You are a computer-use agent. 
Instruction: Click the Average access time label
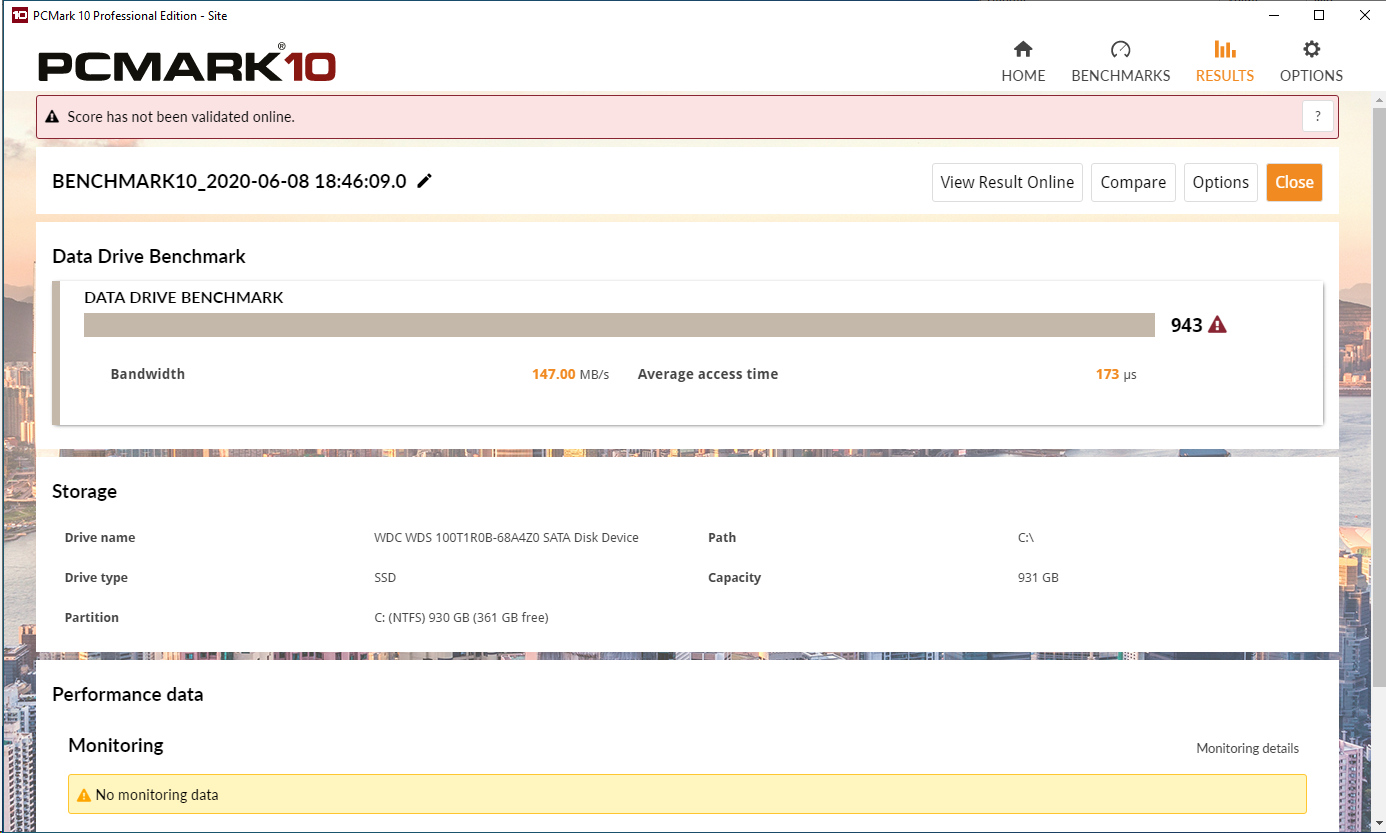coord(708,374)
